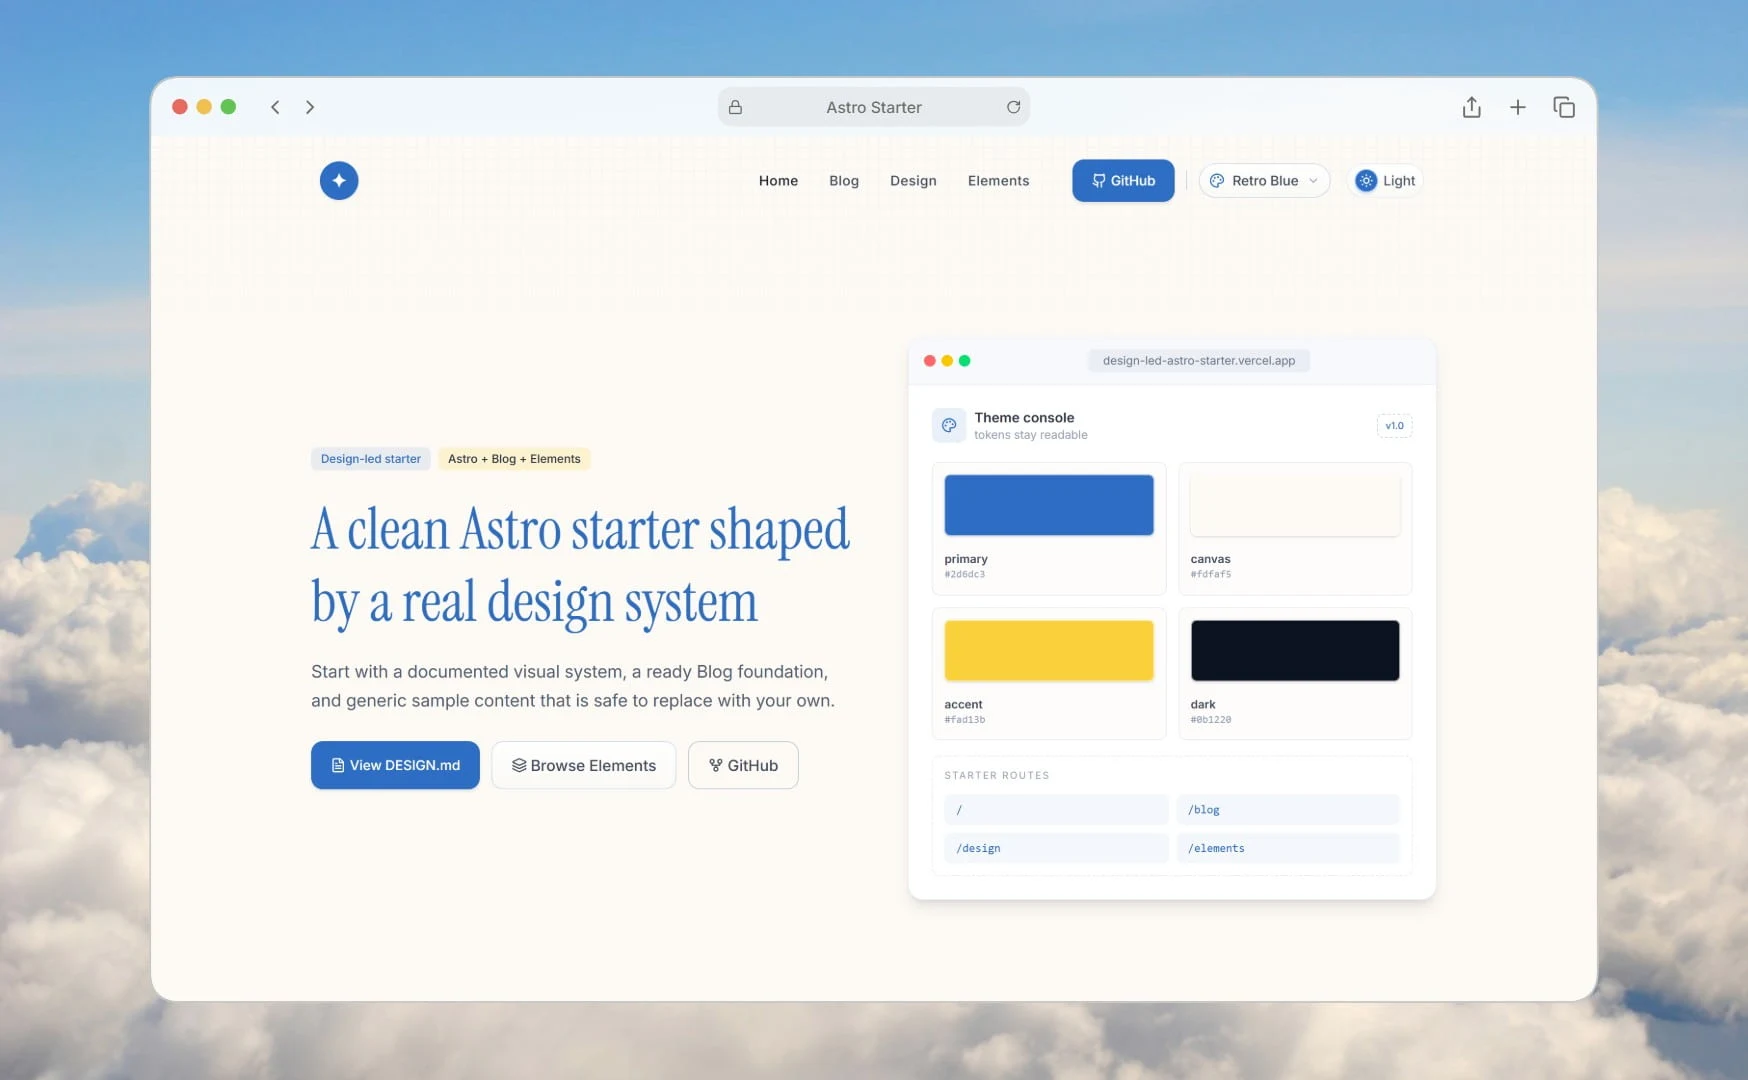1748x1080 pixels.
Task: Open the Blog nav item
Action: (844, 181)
